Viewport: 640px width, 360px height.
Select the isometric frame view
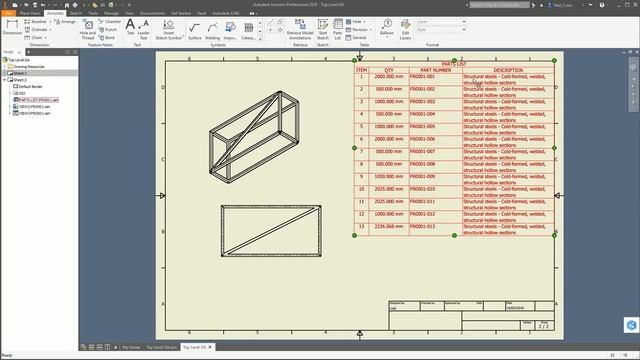click(254, 137)
